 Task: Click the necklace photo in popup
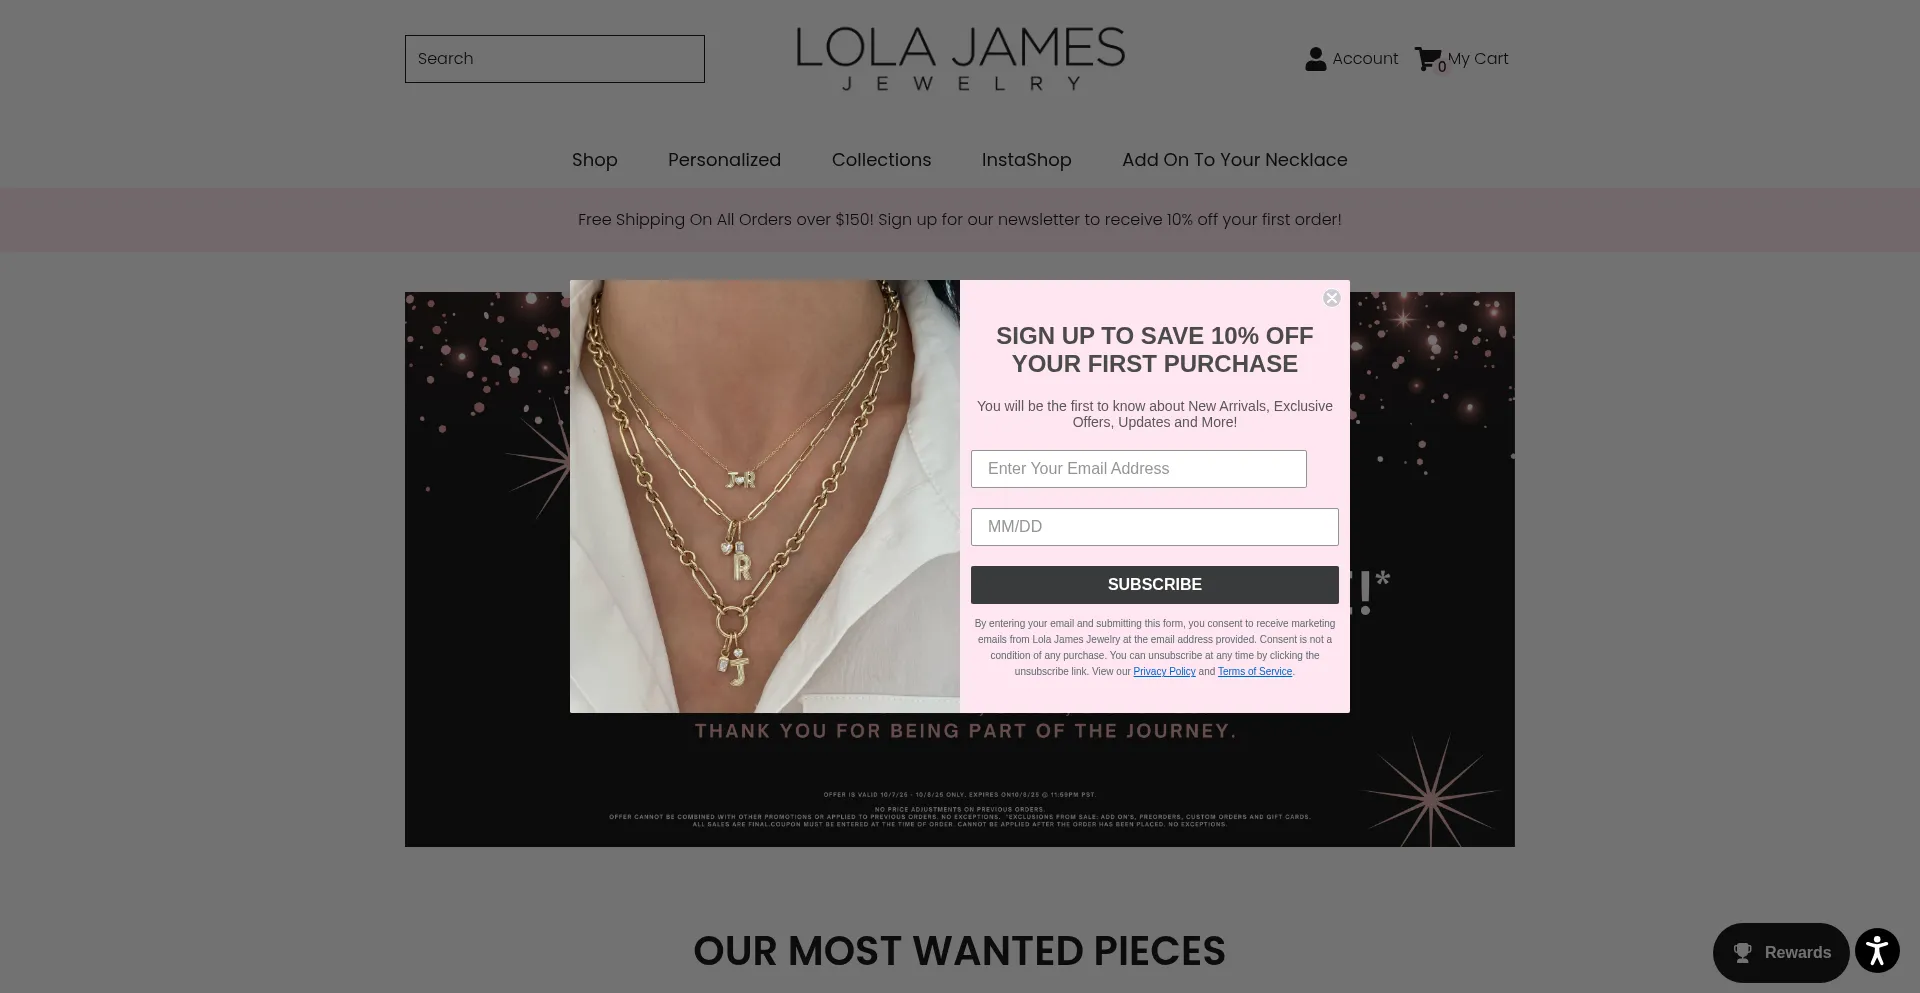[765, 496]
